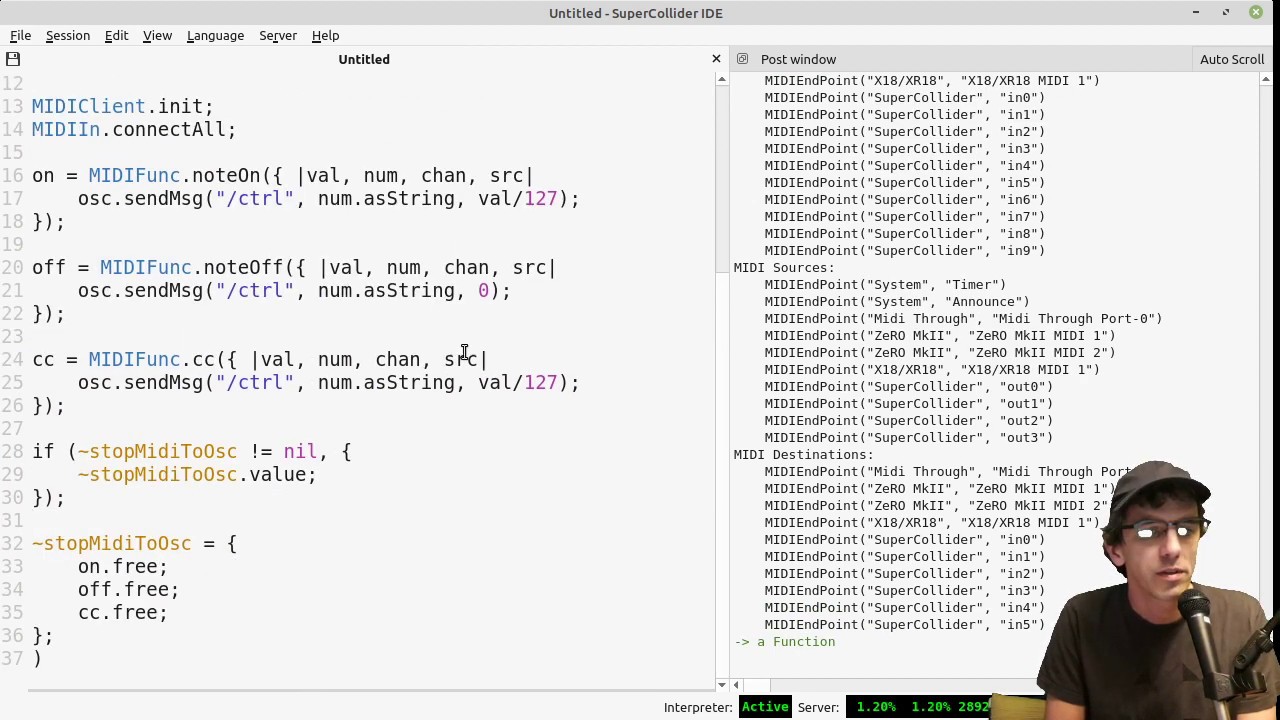Click 'MIDI Destinations:' heading in Post window
The image size is (1280, 720).
point(804,454)
